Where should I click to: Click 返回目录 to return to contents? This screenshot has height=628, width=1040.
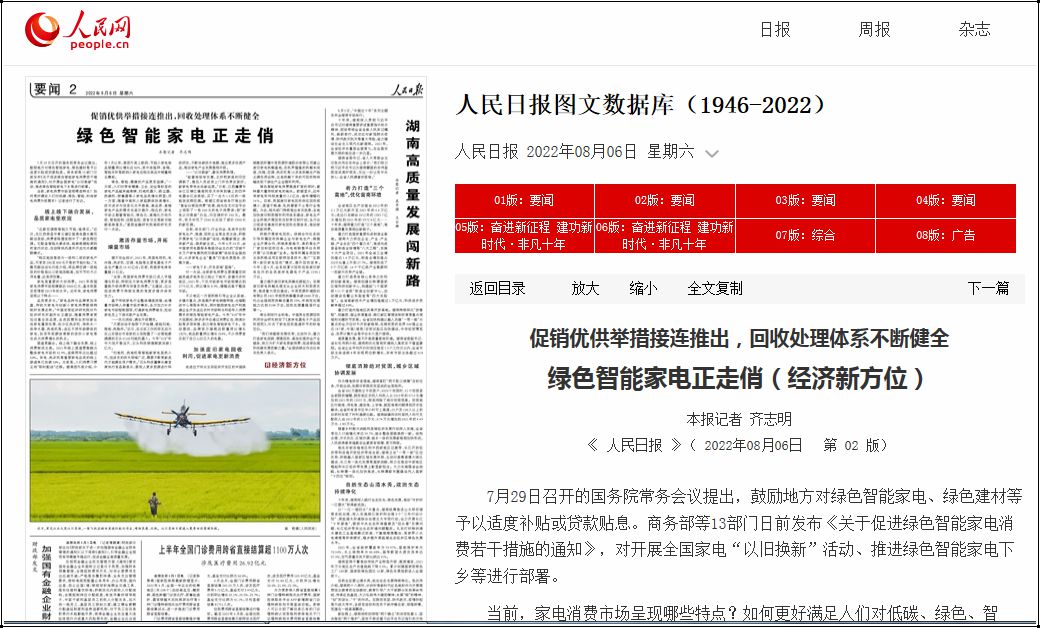(497, 288)
